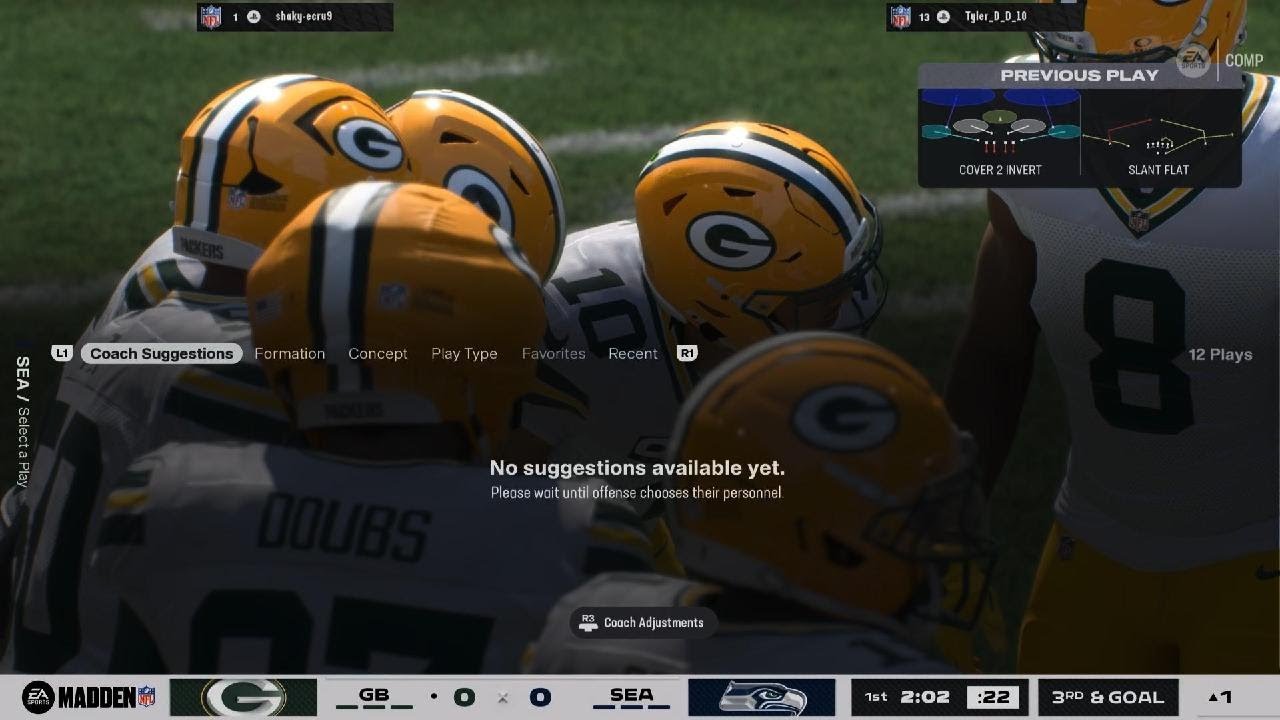Click the NFL shield beside Tyler_D_D_10
The width and height of the screenshot is (1280, 720).
point(901,17)
